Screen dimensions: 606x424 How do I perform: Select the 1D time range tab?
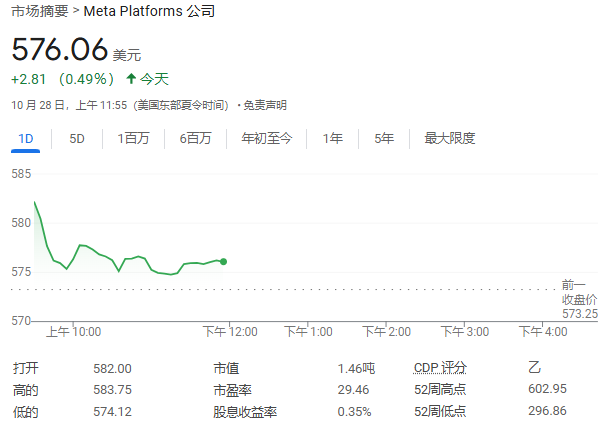tap(27, 139)
